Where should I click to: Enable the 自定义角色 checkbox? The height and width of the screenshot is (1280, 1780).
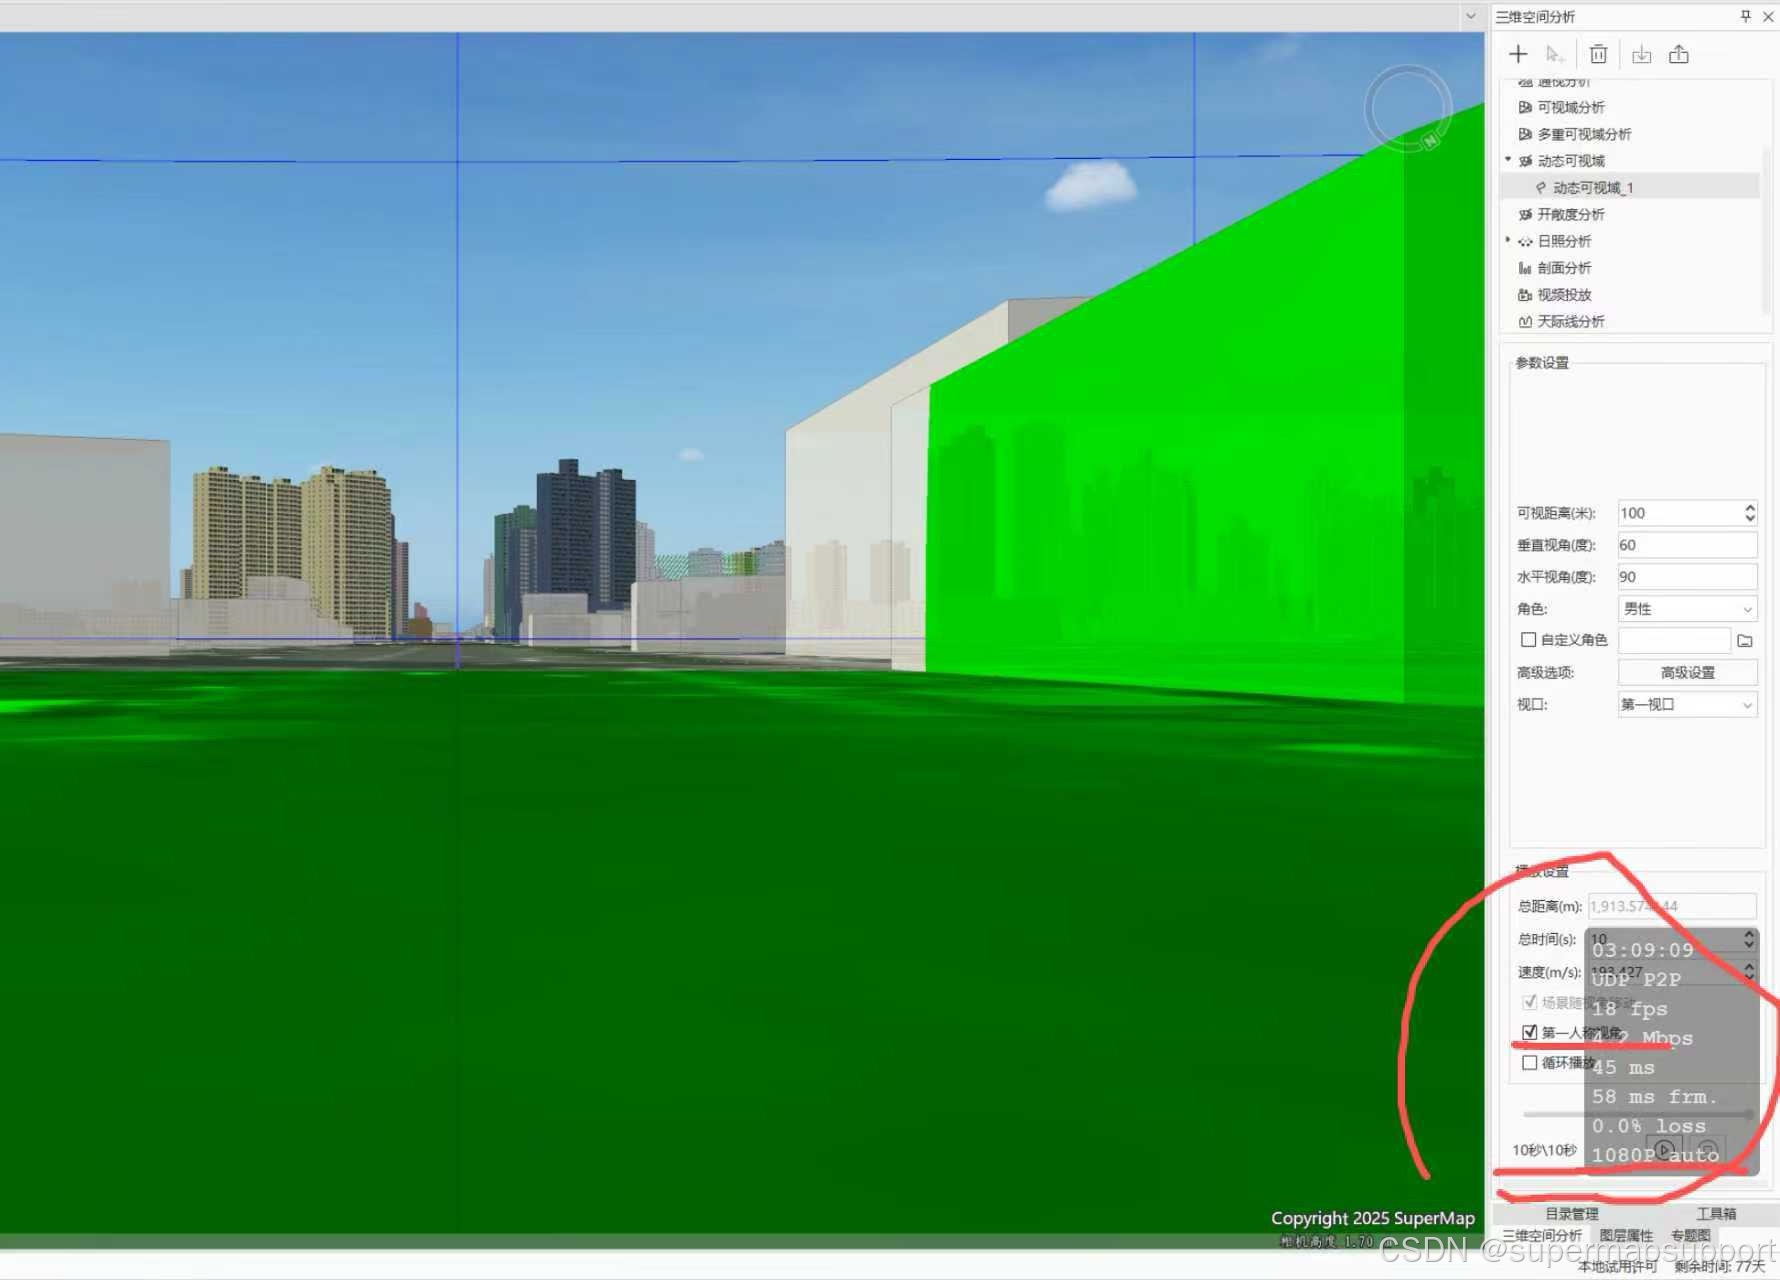[1528, 640]
